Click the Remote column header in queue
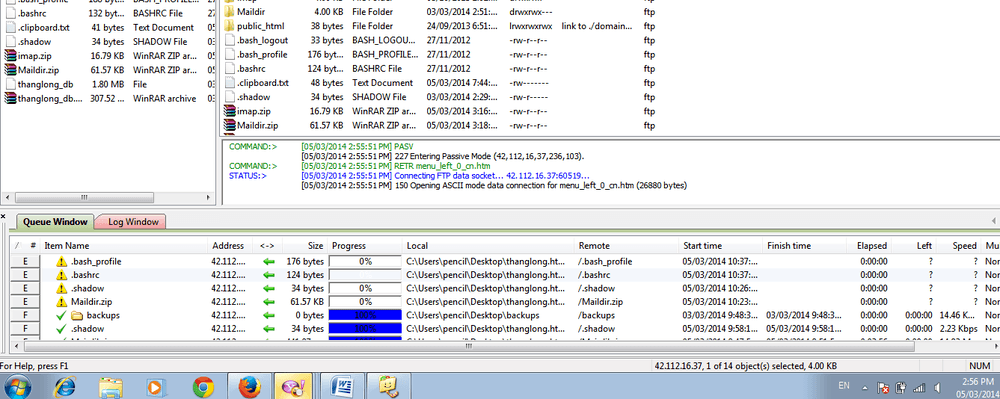1000x399 pixels. click(627, 245)
